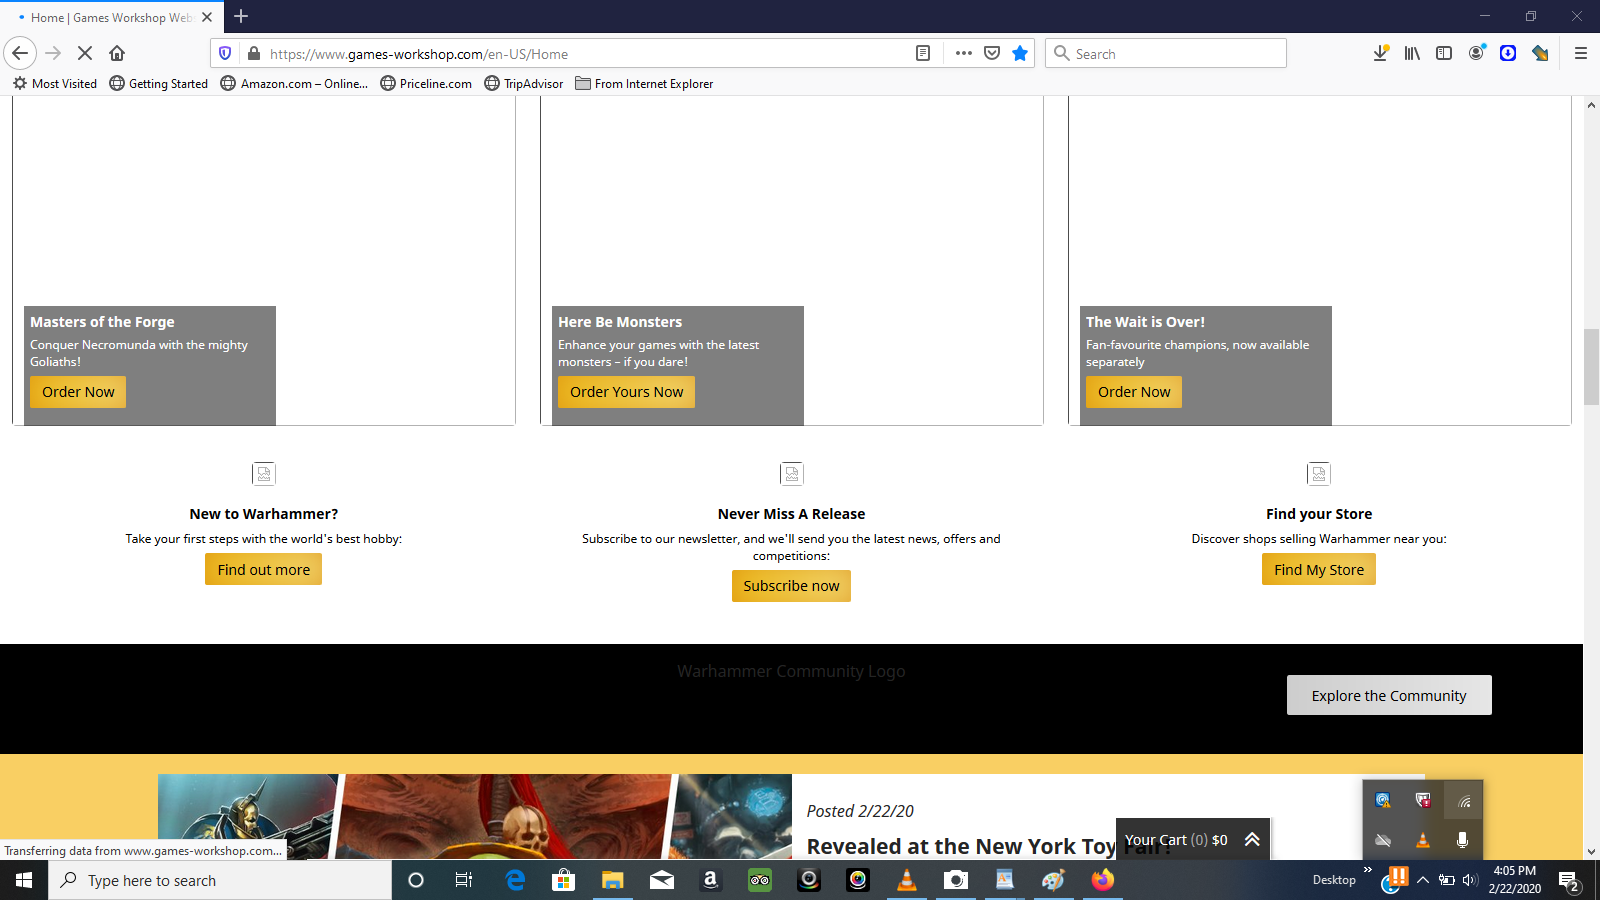Viewport: 1600px width, 900px height.
Task: Open Mail app from taskbar
Action: click(x=662, y=880)
